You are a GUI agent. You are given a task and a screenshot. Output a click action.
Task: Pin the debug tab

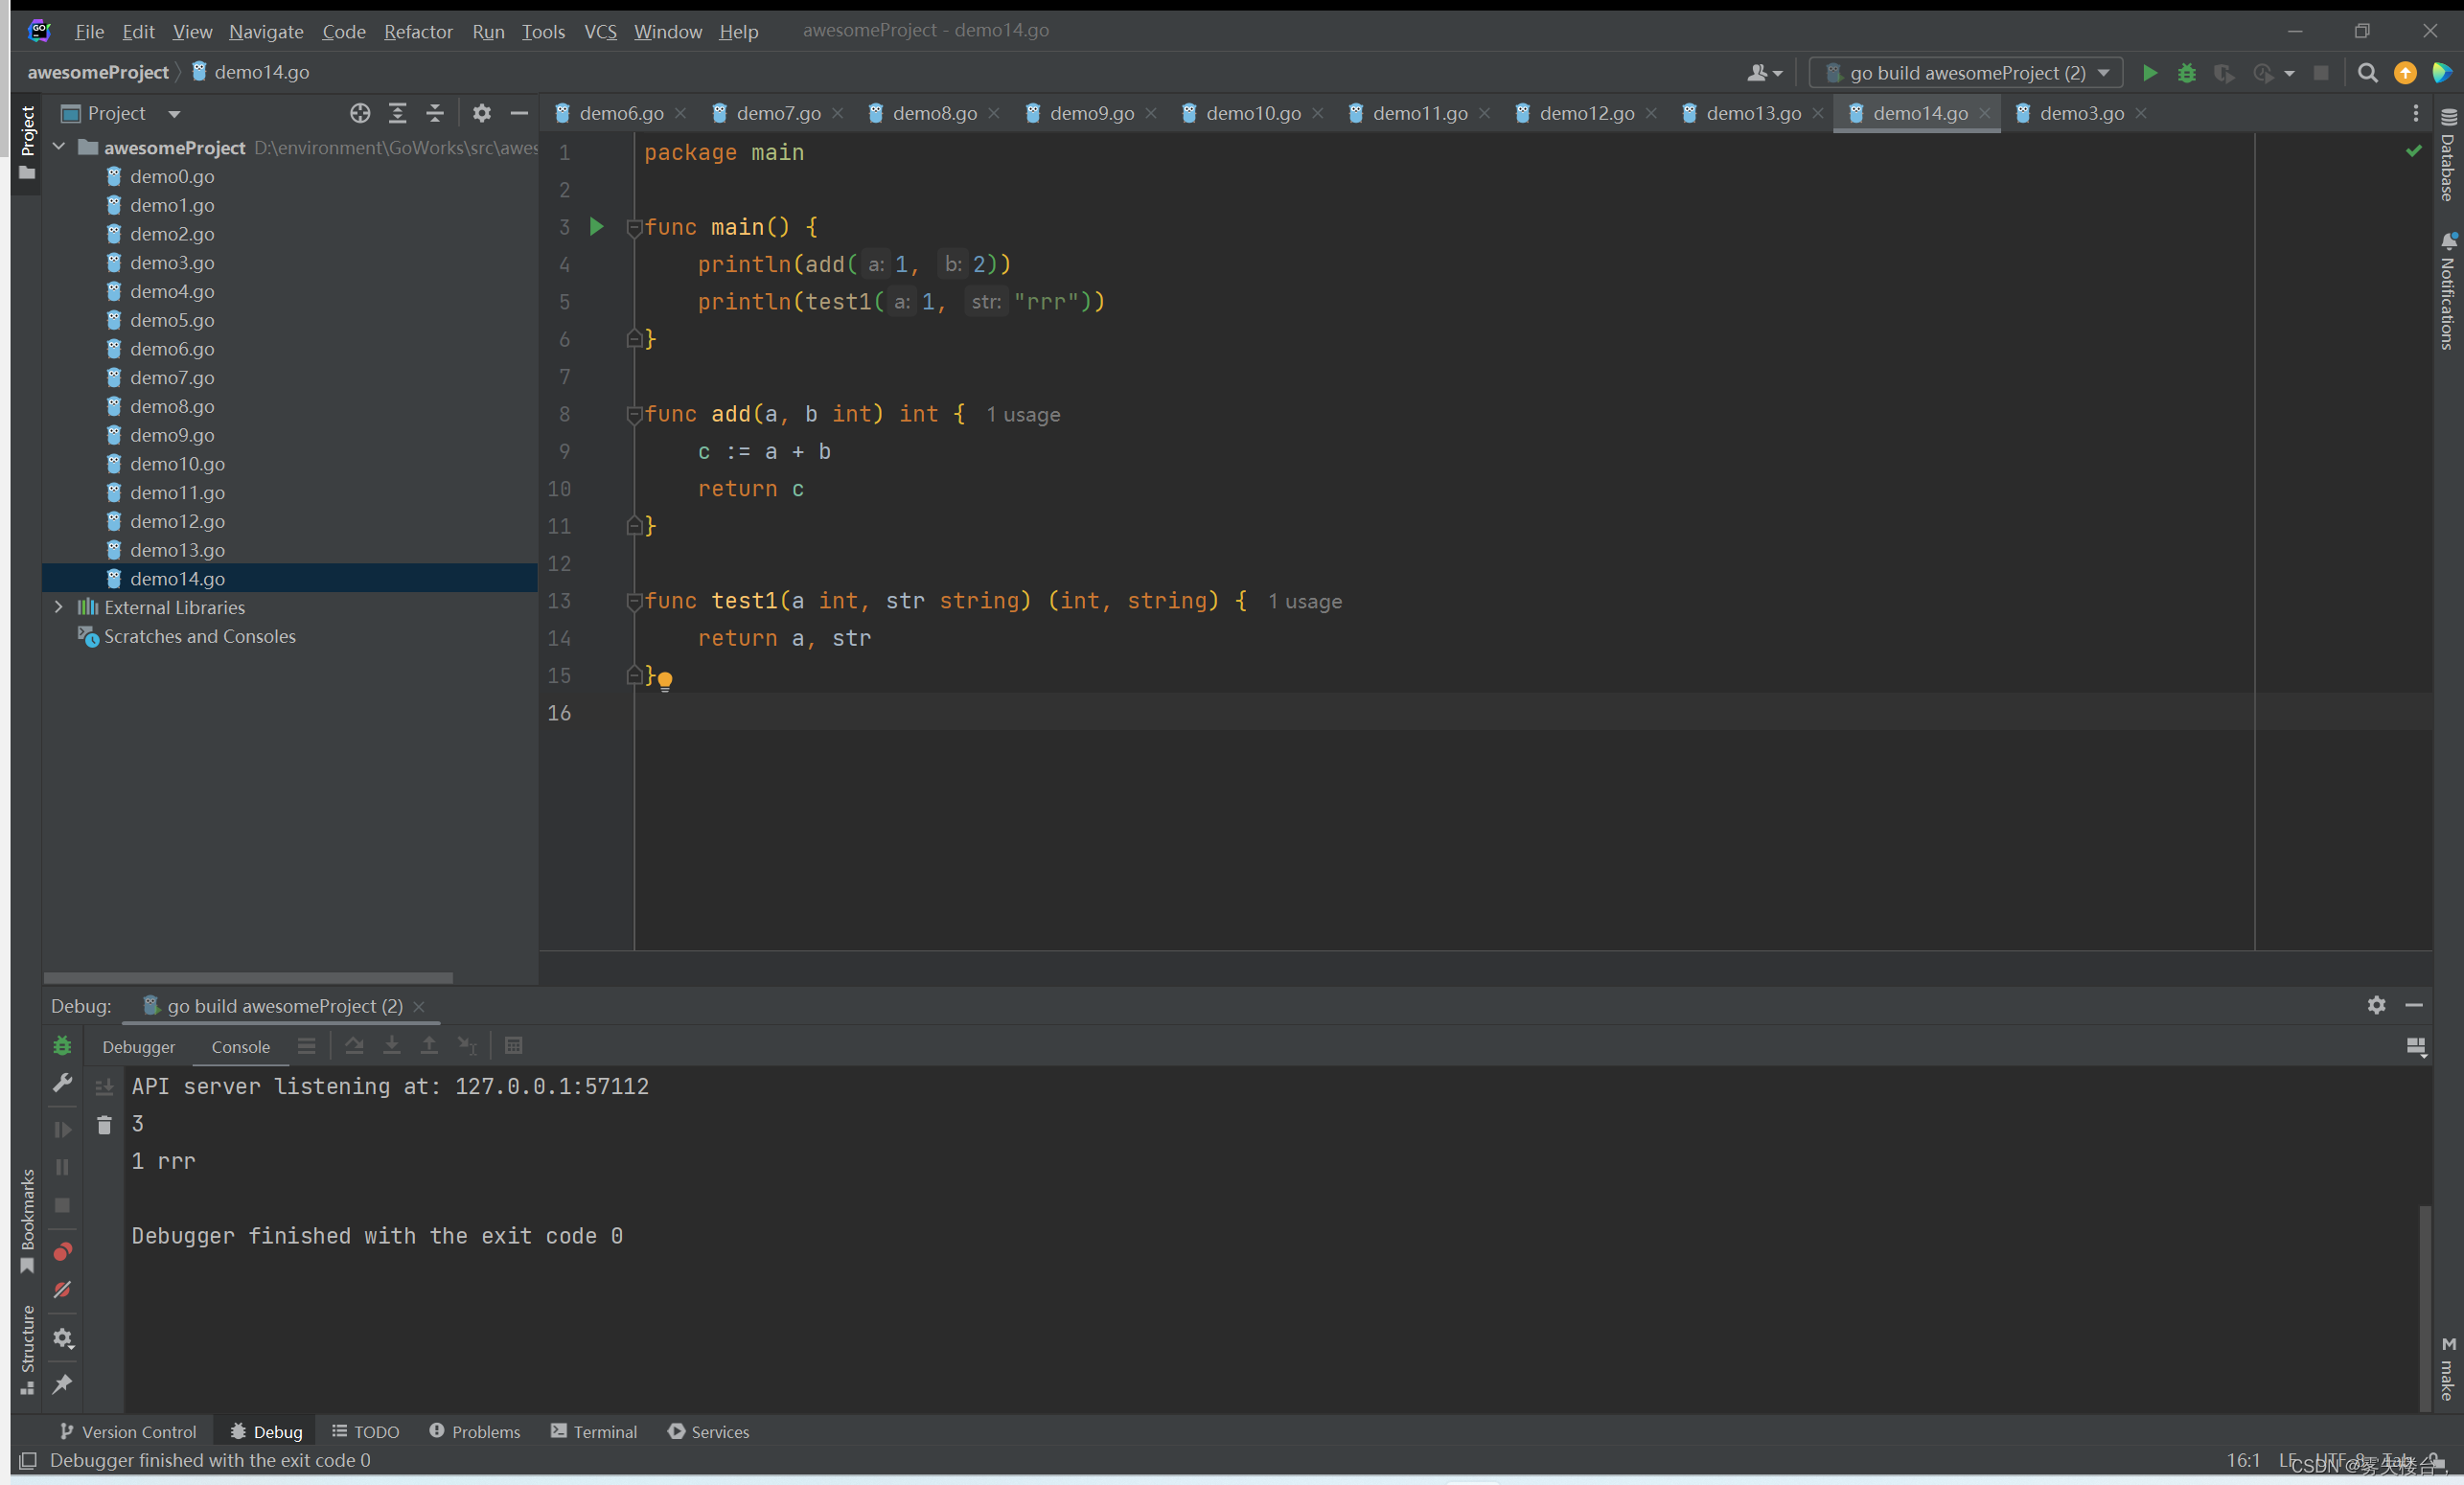click(x=62, y=1384)
